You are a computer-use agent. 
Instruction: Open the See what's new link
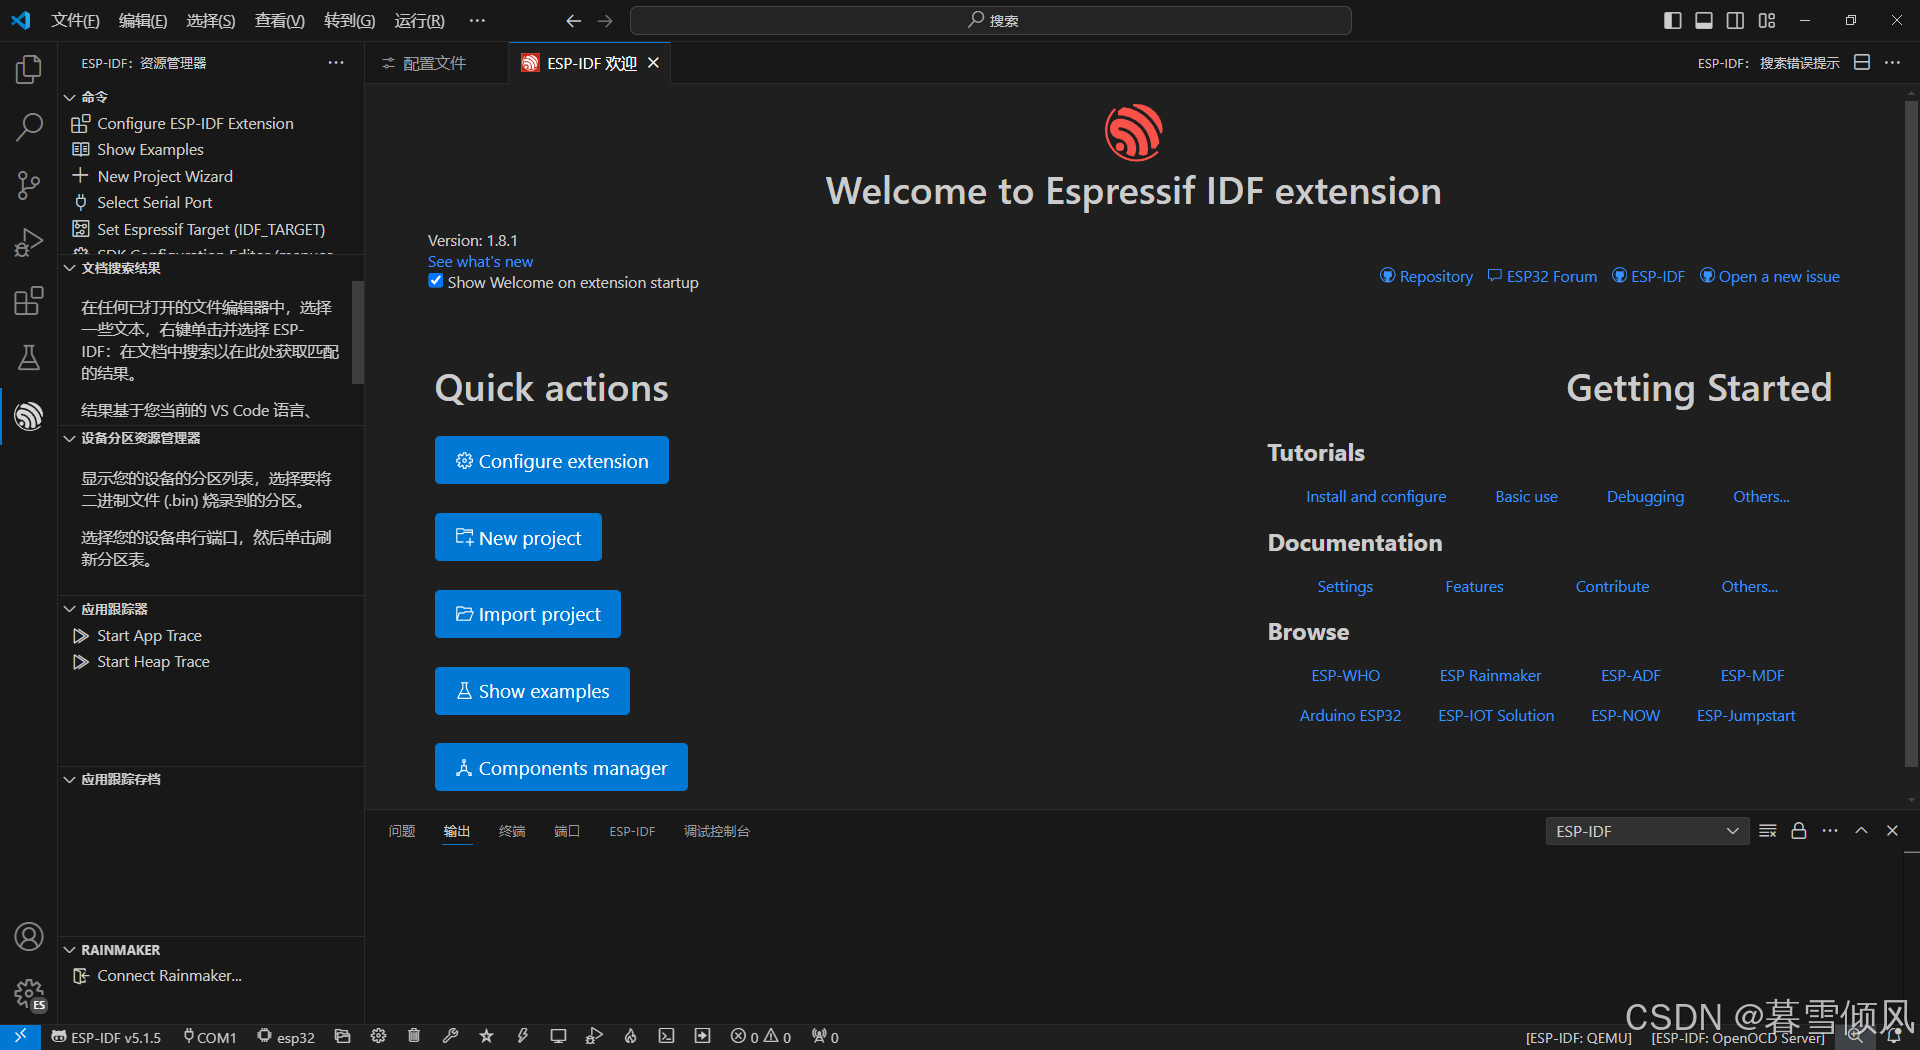coord(480,261)
